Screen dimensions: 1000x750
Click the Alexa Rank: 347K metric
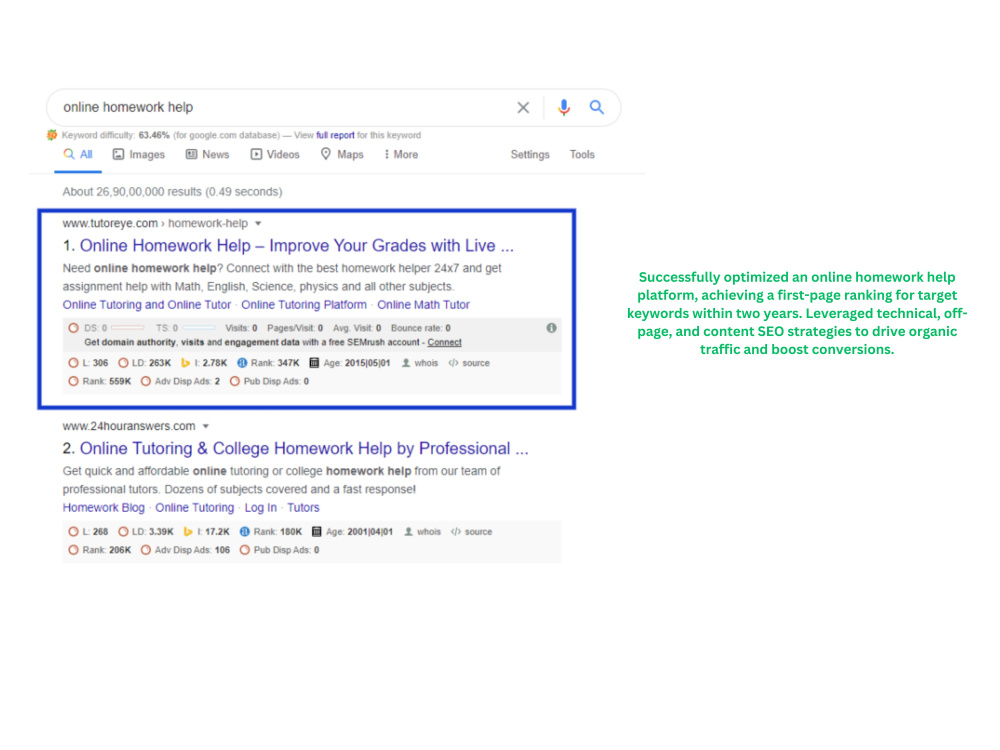click(268, 363)
